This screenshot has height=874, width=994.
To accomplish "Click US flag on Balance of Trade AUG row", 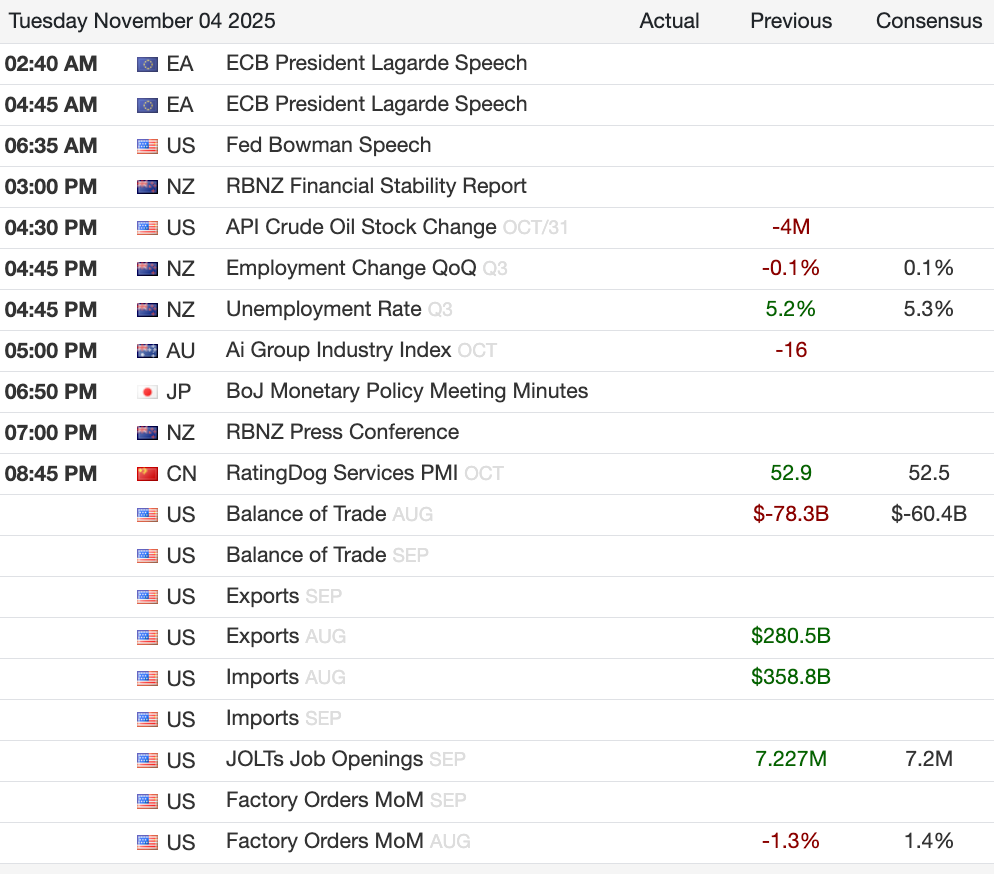I will [x=147, y=515].
